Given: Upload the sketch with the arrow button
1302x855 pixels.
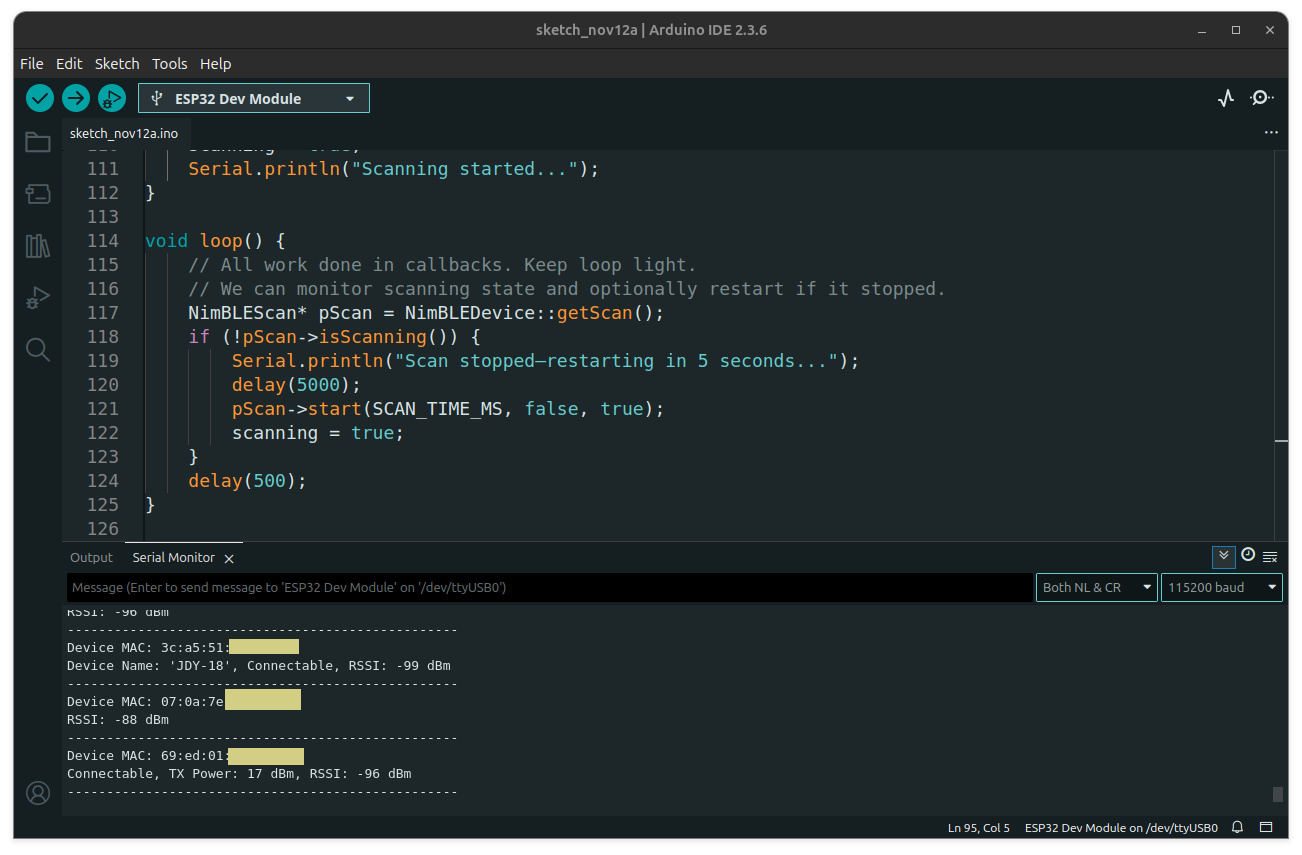Looking at the screenshot, I should point(76,98).
